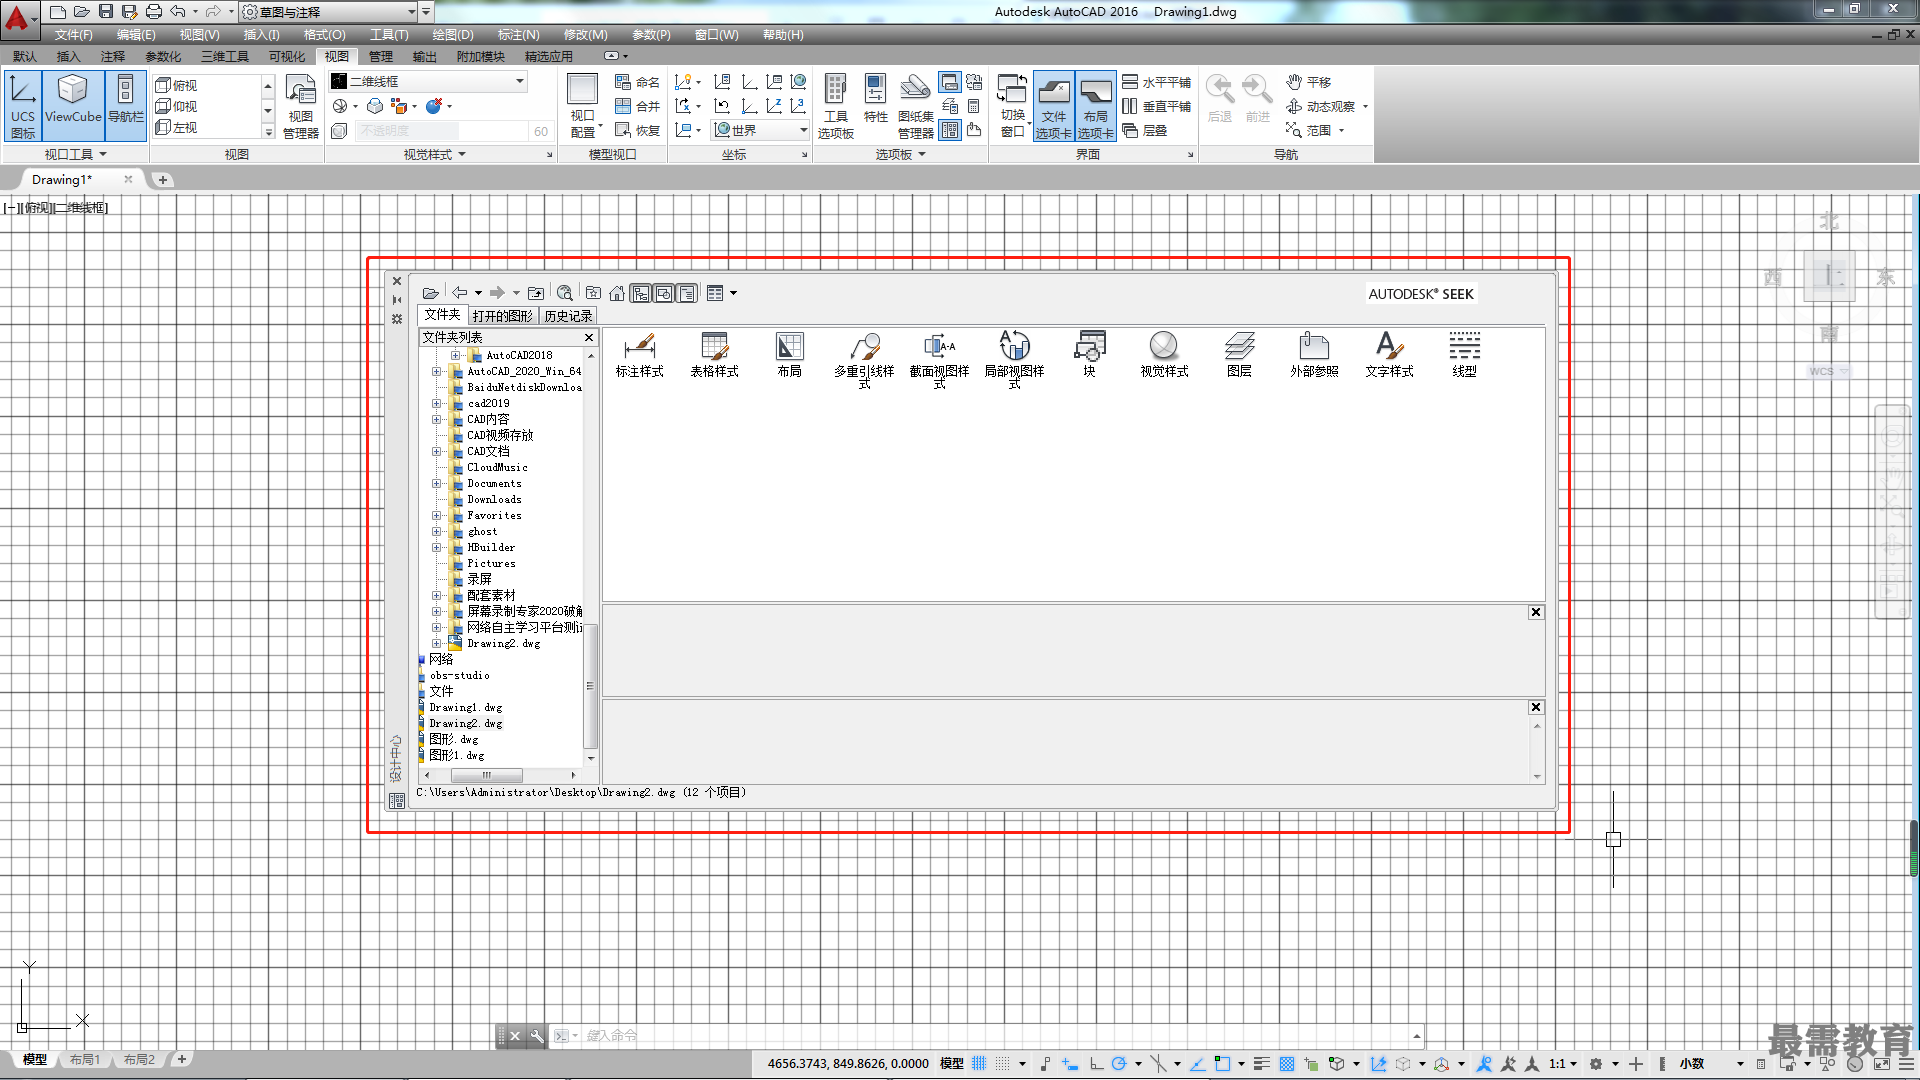Open the 块 blocks item
Screen dimensions: 1920x1080
[x=1089, y=355]
